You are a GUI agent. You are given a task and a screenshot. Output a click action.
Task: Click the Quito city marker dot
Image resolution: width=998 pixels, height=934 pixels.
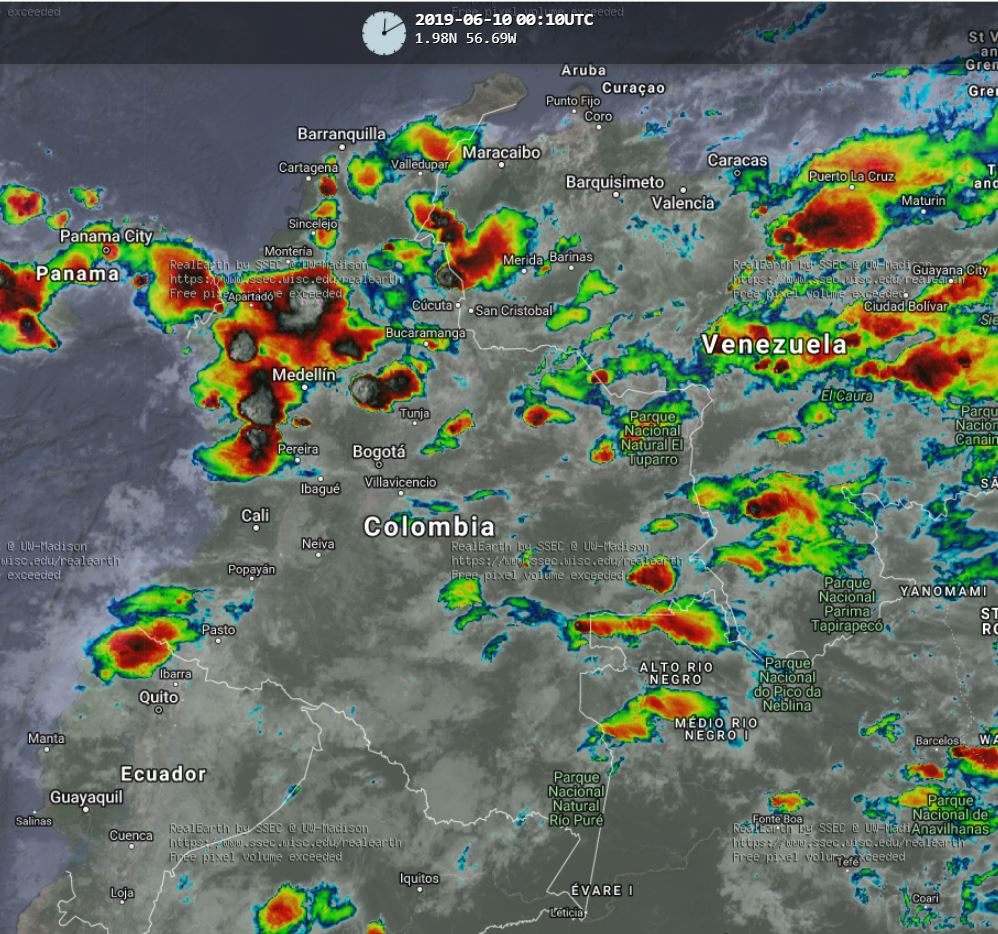[159, 710]
